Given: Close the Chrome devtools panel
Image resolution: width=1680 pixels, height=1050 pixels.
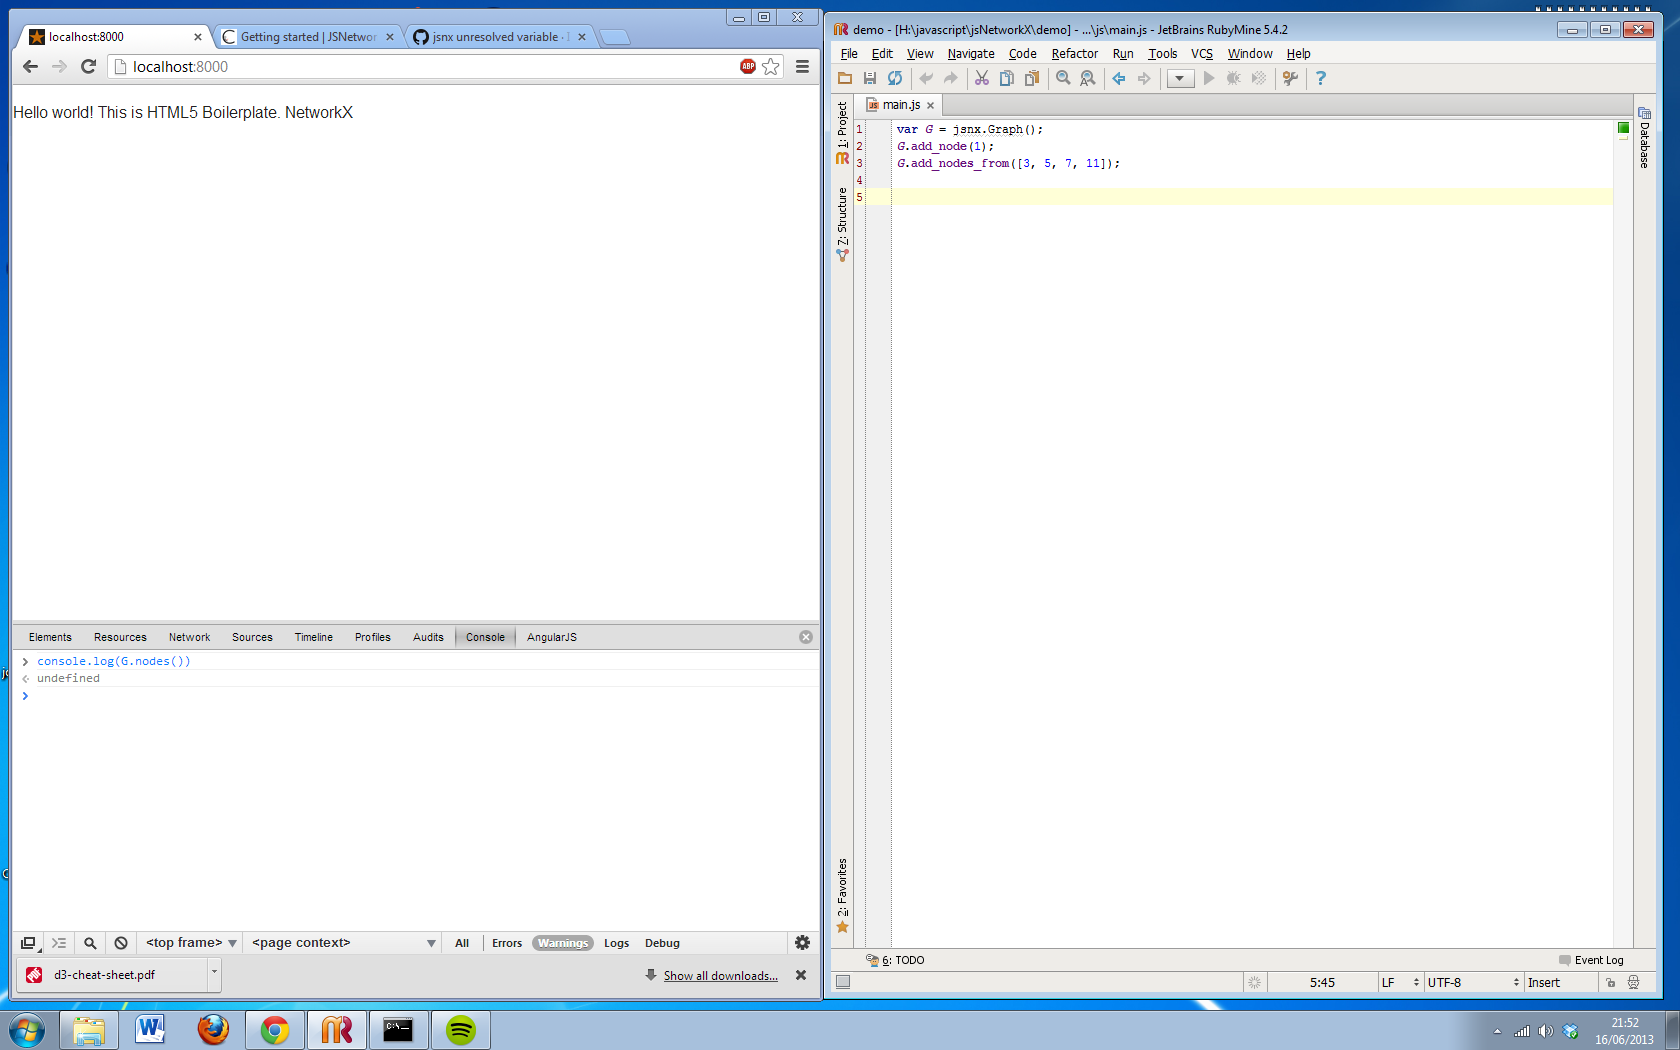Looking at the screenshot, I should [x=806, y=637].
